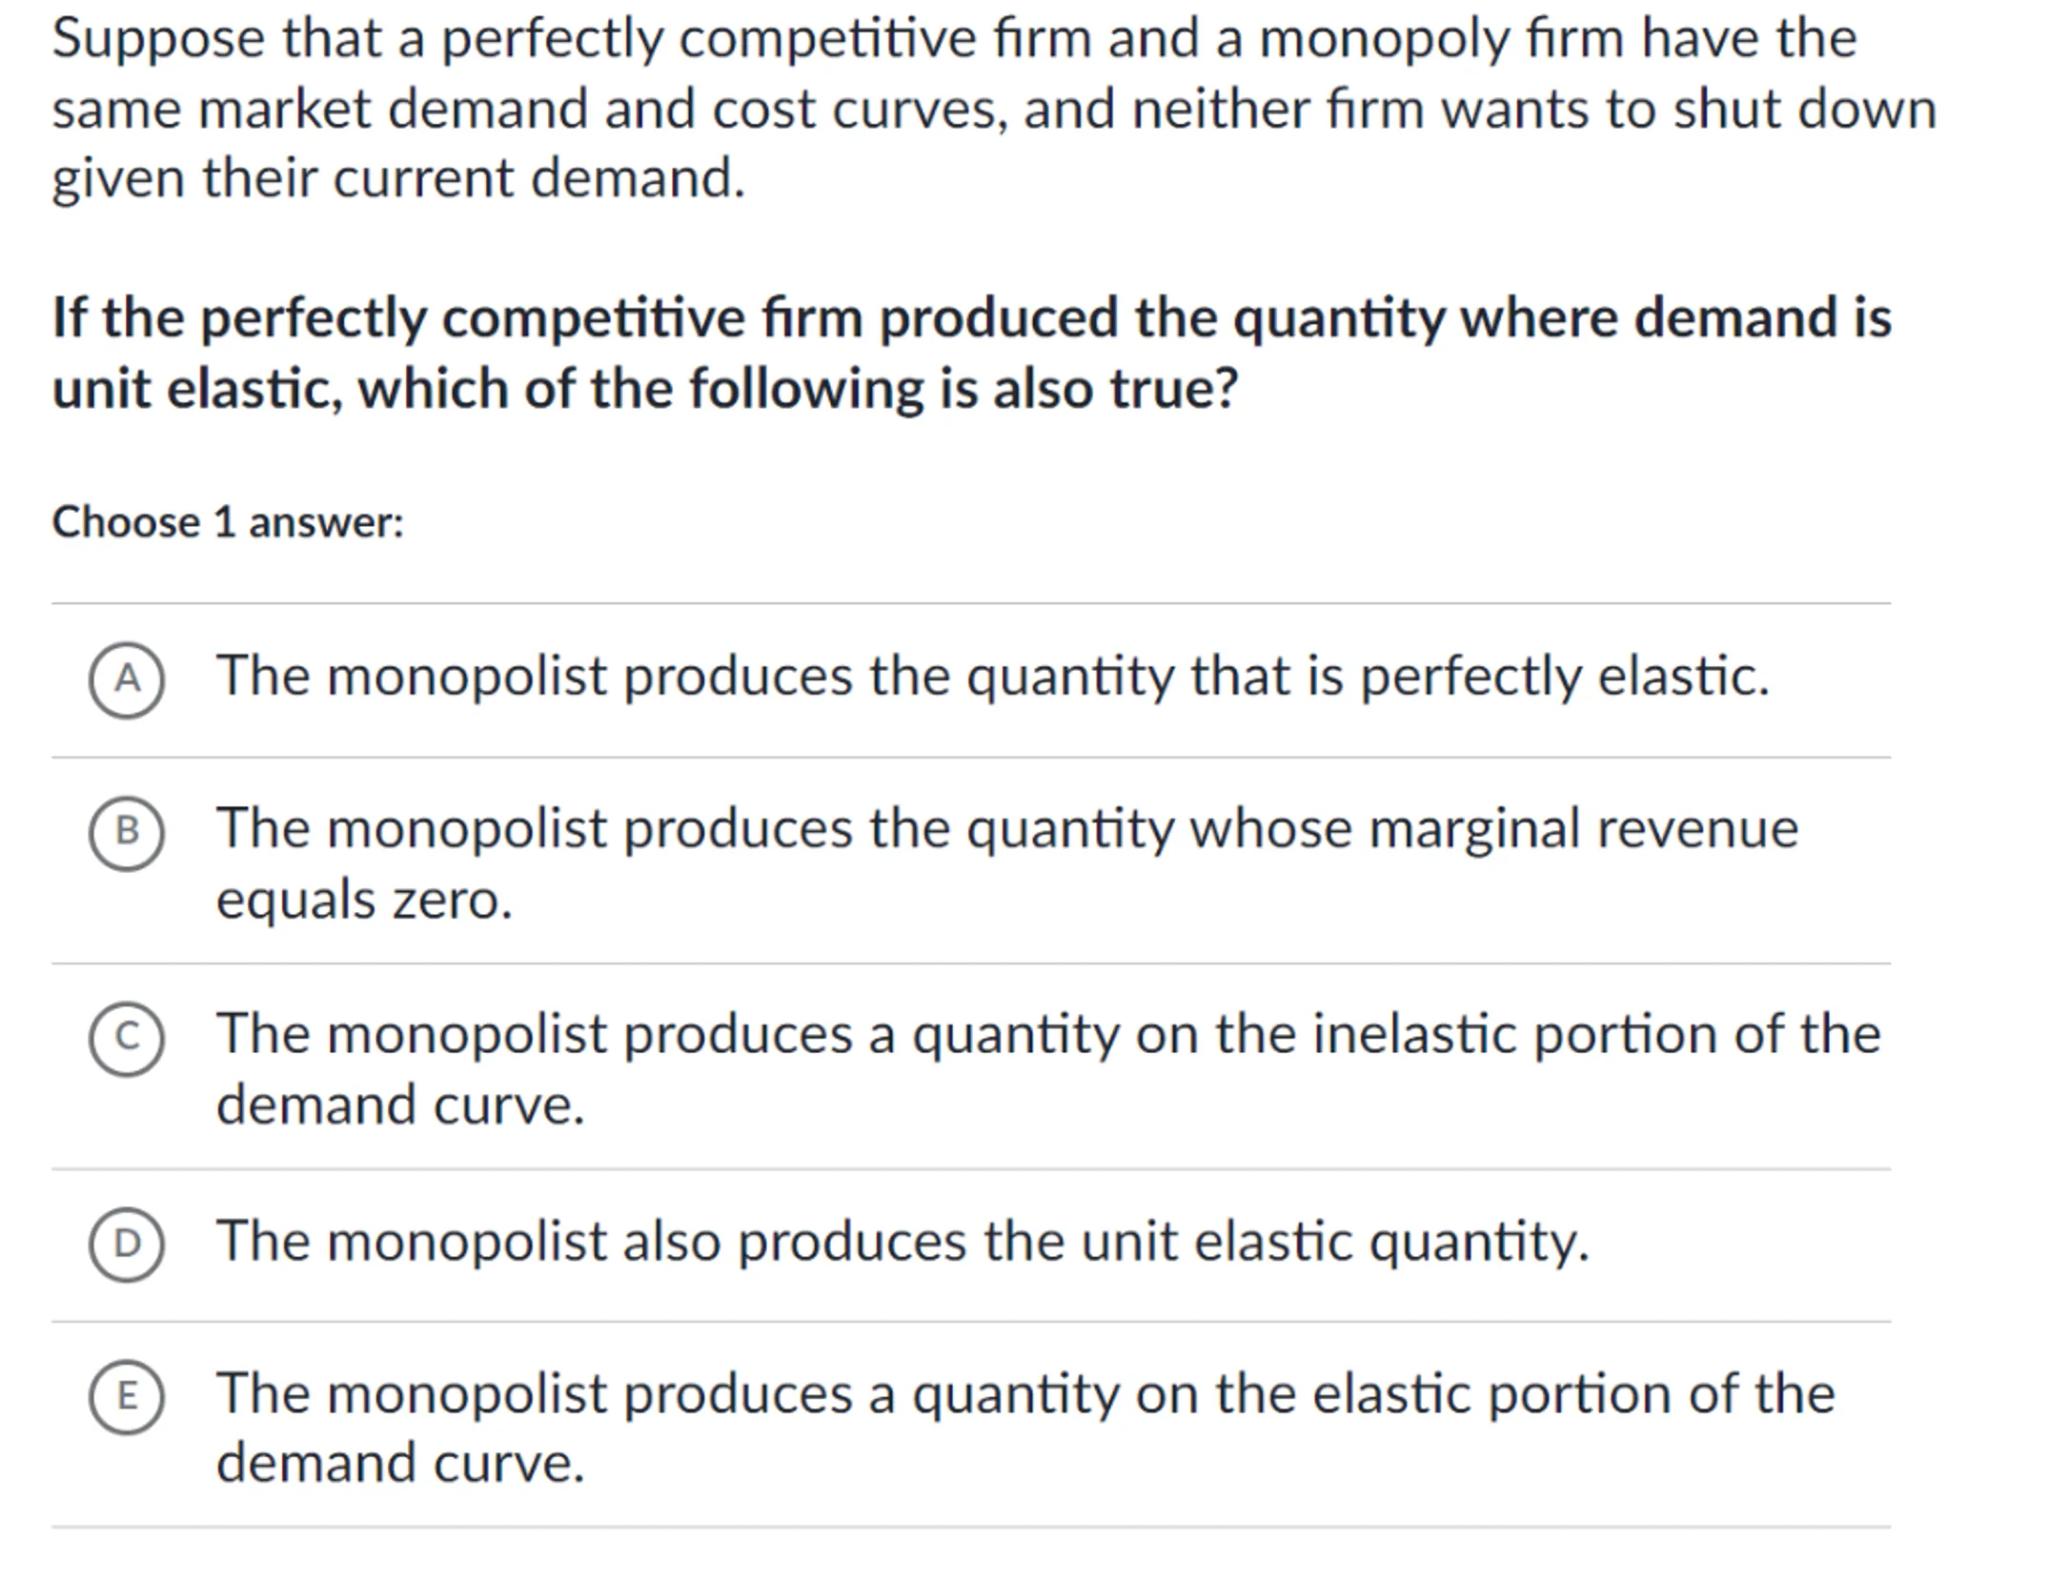Mark radio button D as the answer

tap(127, 1244)
